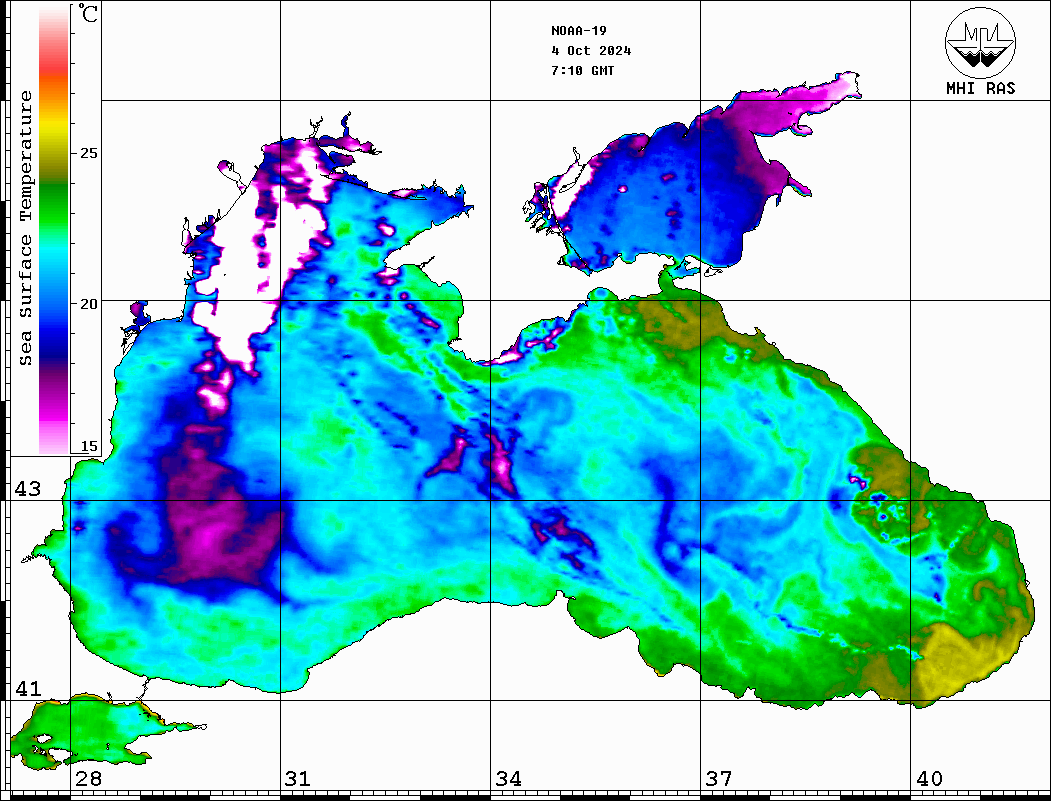The image size is (1051, 801).
Task: Click the longitude label 34
Action: [x=508, y=778]
